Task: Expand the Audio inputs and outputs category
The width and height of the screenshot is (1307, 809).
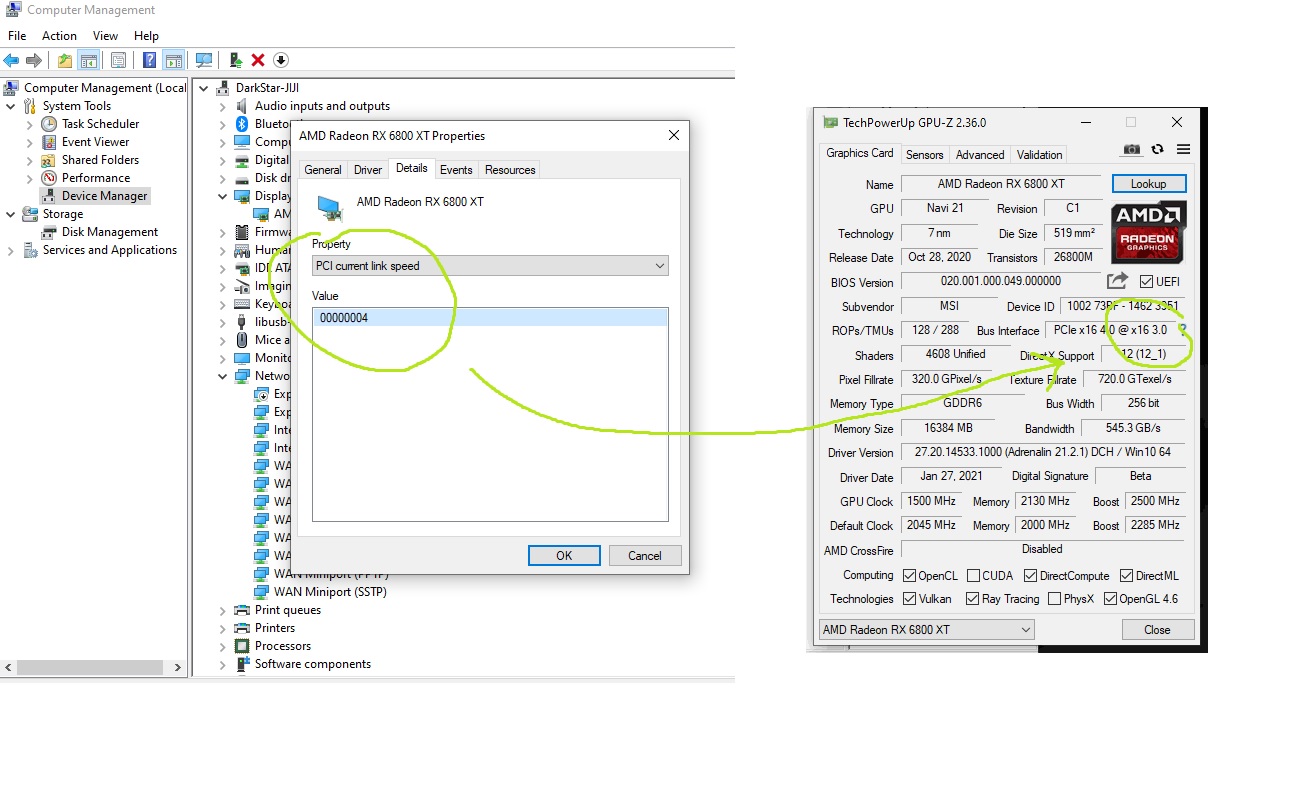Action: [222, 106]
